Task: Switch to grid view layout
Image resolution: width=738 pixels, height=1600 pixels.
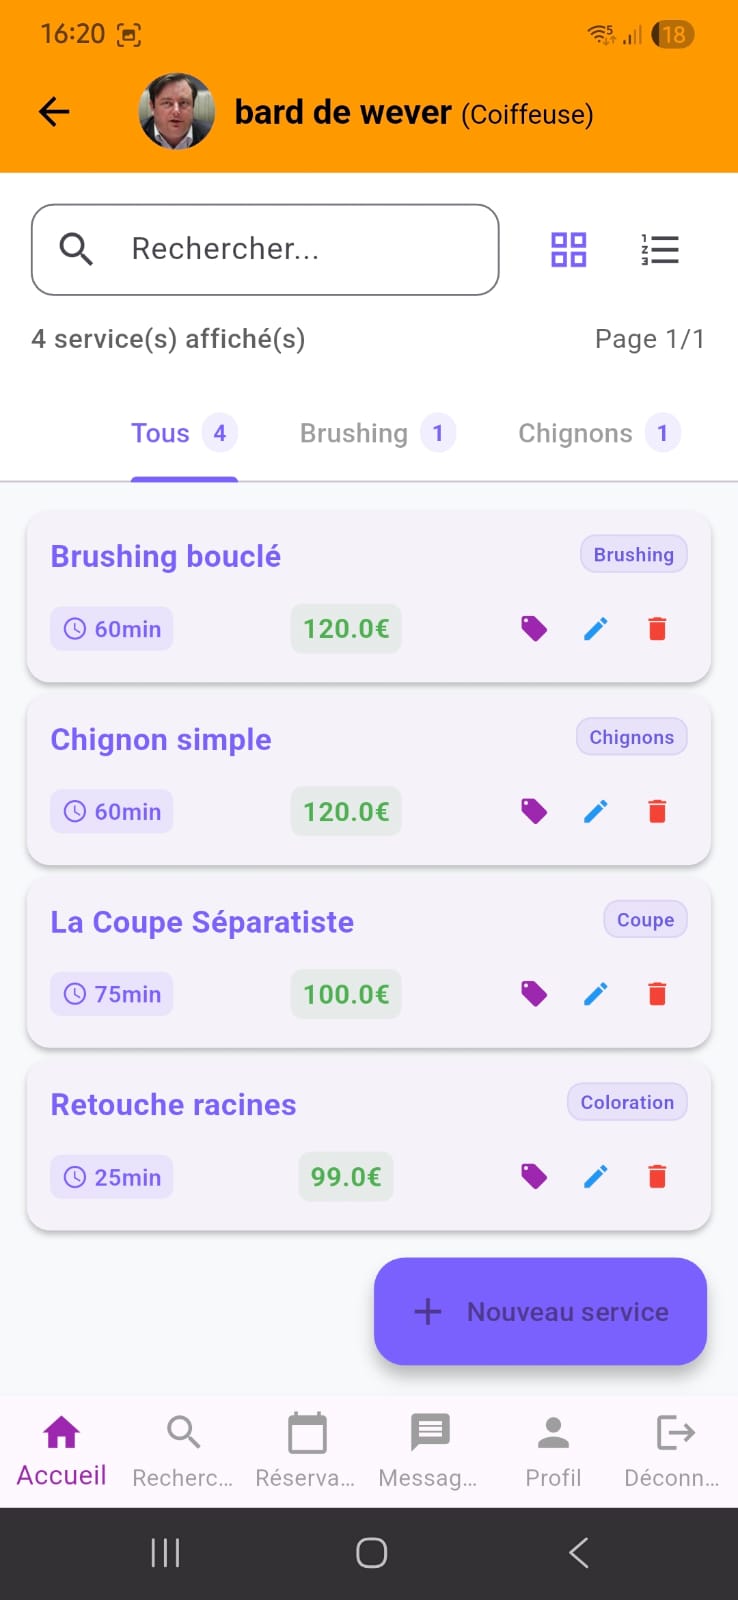Action: [x=568, y=250]
